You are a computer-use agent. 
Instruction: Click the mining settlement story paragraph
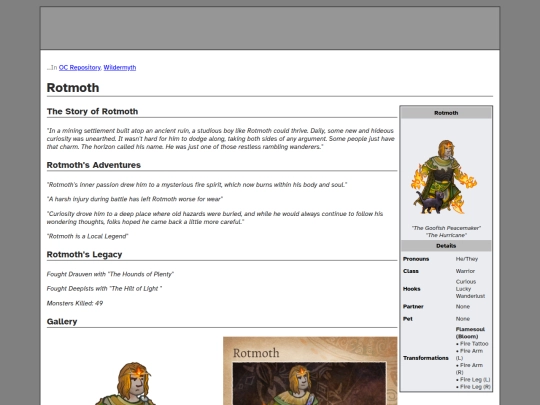pos(221,139)
